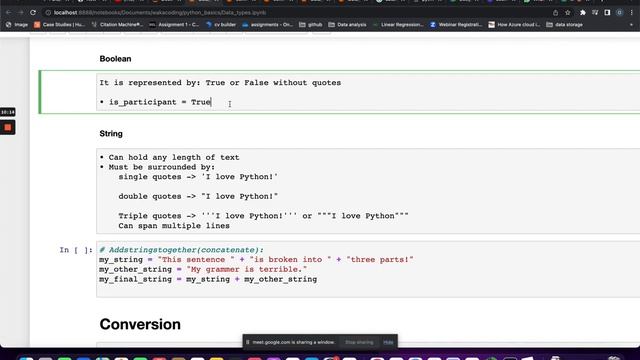Viewport: 640px width, 360px height.
Task: Open the Chrome profile avatar
Action: [x=620, y=13]
